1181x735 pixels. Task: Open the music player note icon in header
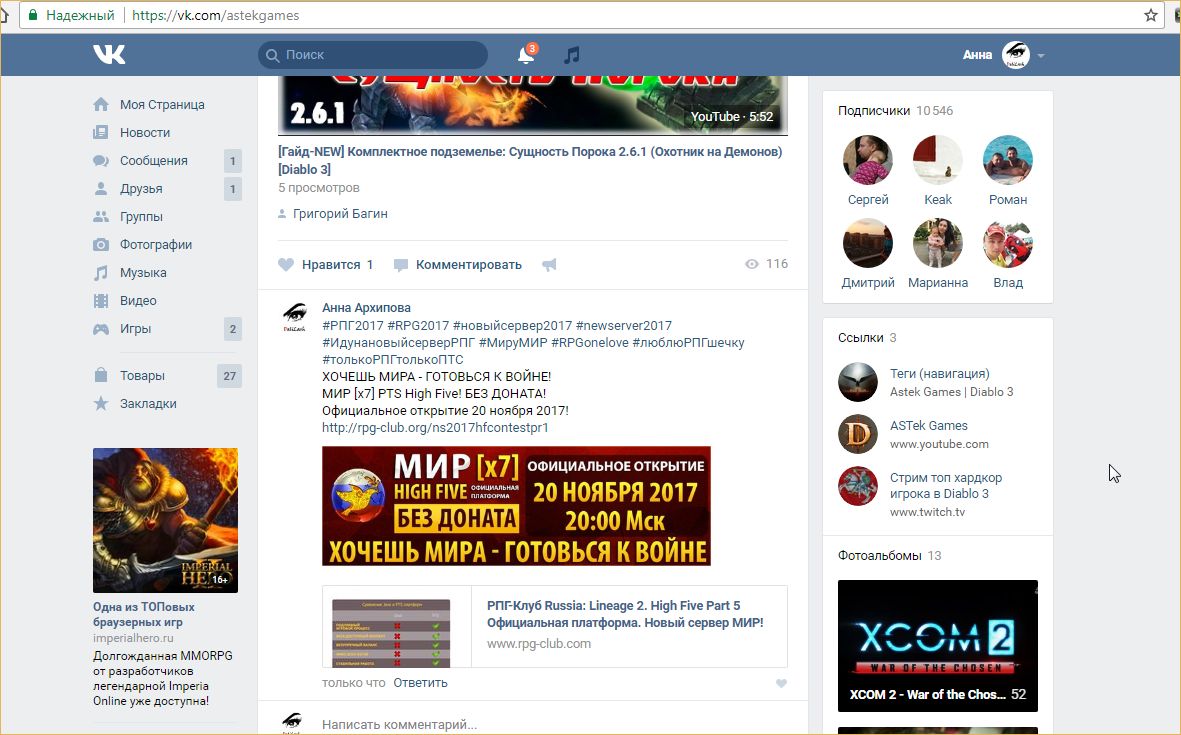572,54
